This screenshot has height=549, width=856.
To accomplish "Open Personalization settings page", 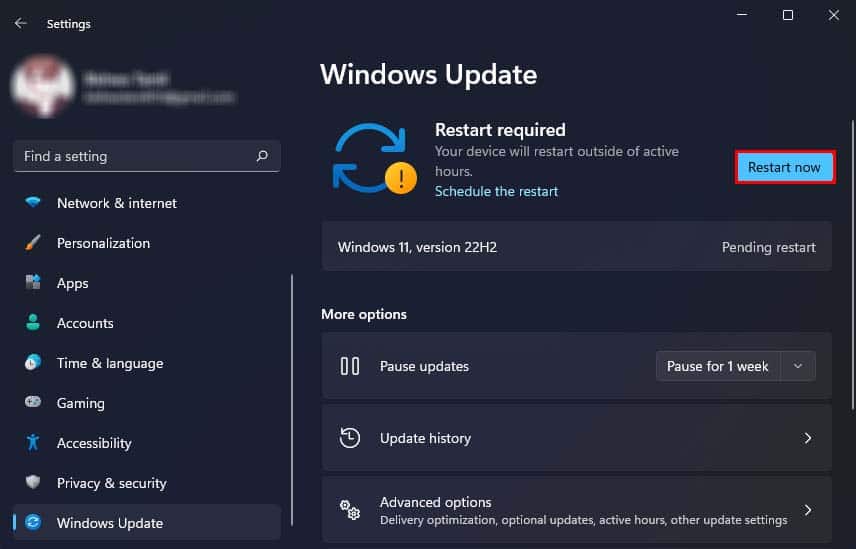I will [x=147, y=243].
